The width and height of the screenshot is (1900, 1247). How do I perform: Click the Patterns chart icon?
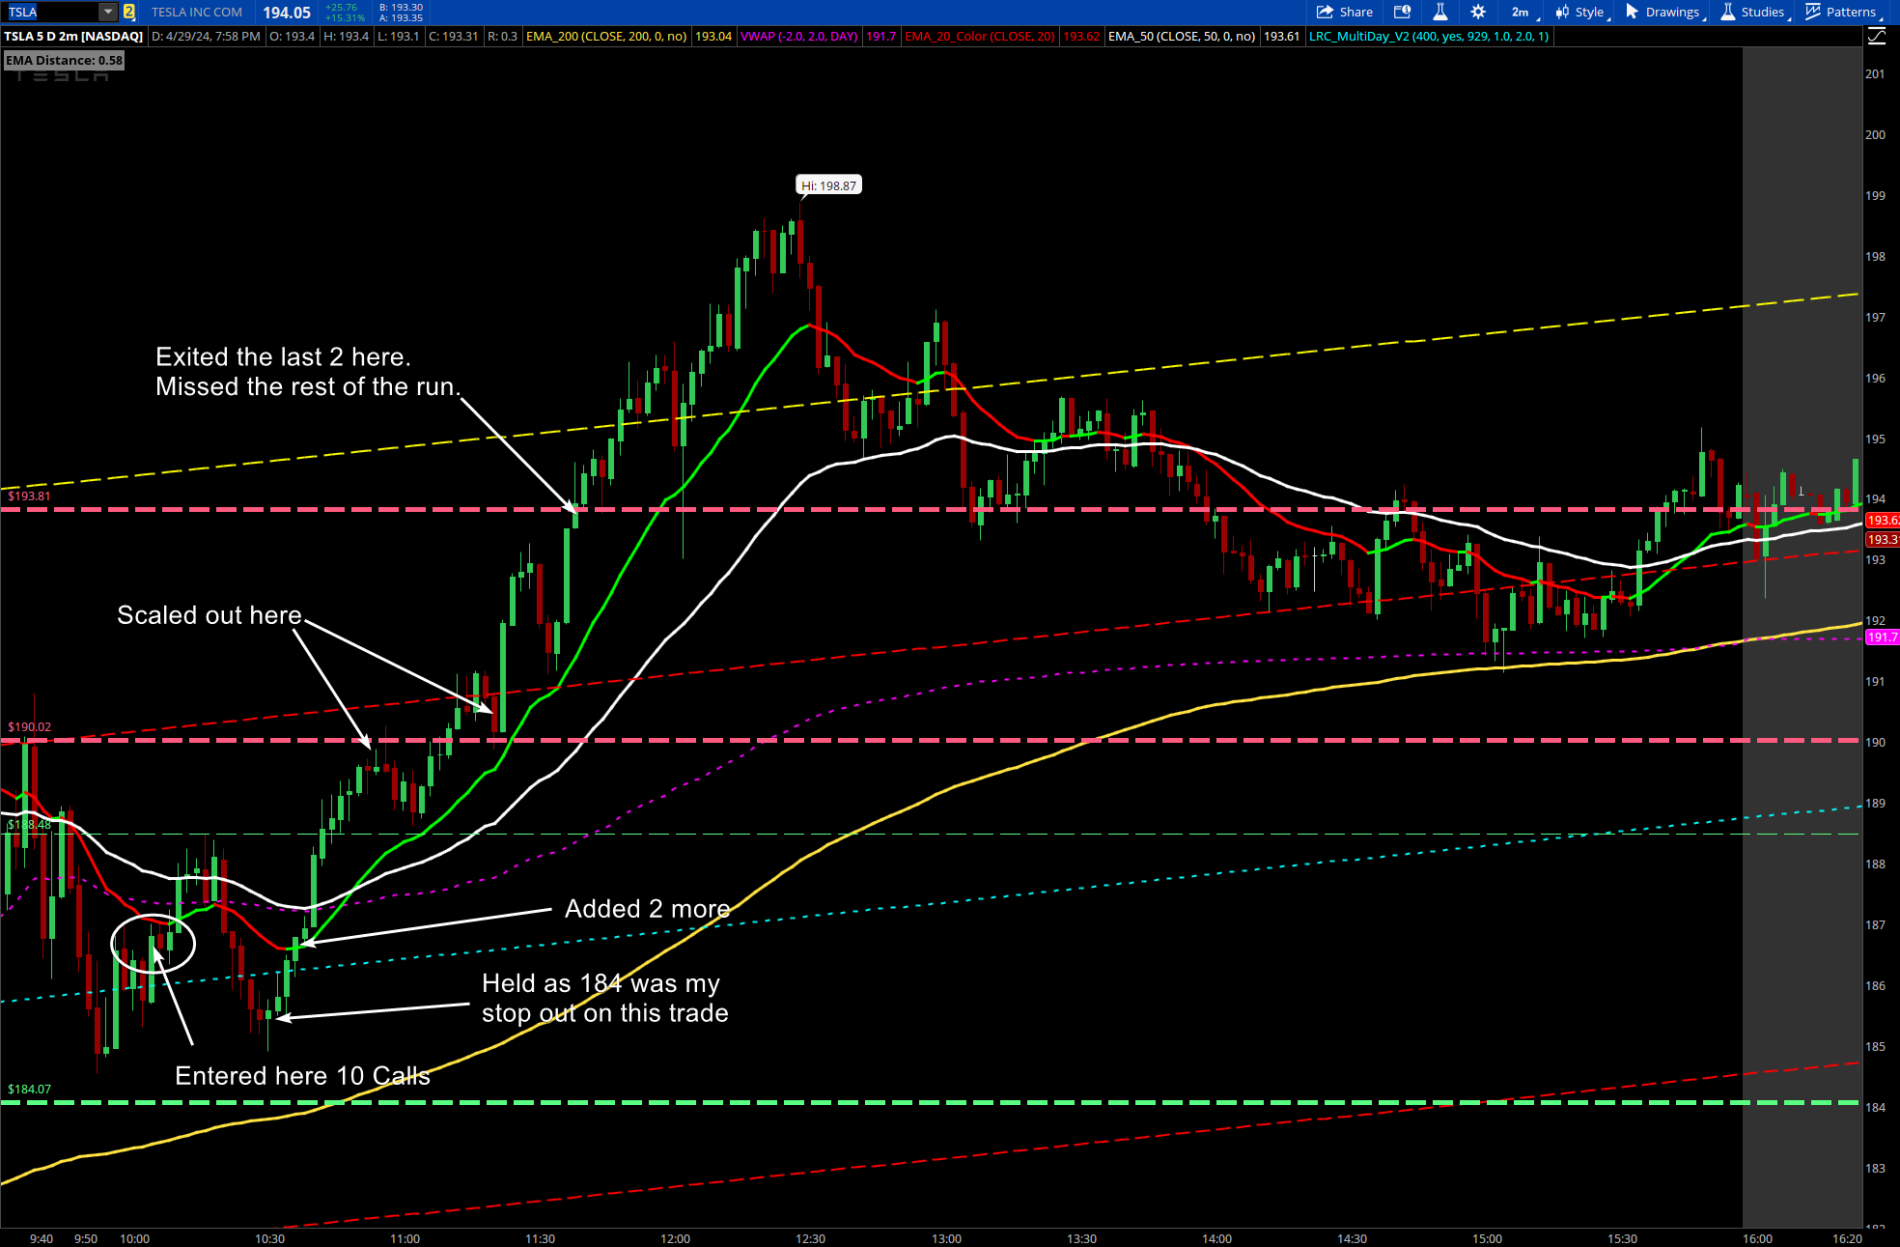(x=1813, y=12)
